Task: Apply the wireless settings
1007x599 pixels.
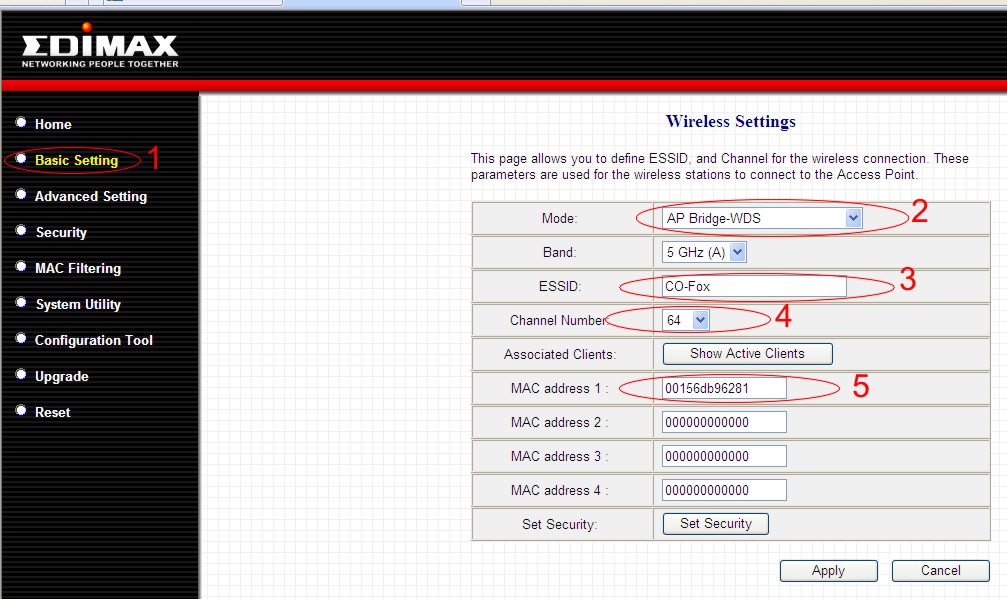Action: click(x=828, y=571)
